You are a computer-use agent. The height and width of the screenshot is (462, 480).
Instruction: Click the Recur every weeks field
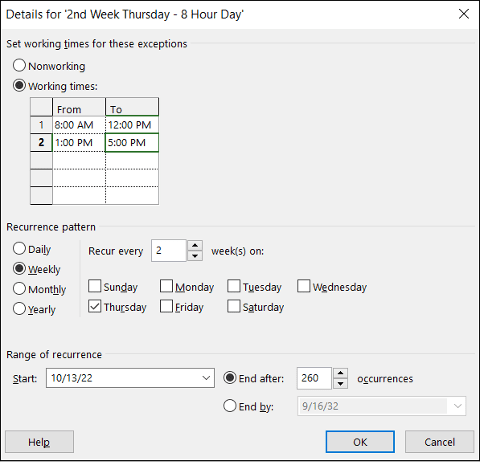[x=169, y=251]
